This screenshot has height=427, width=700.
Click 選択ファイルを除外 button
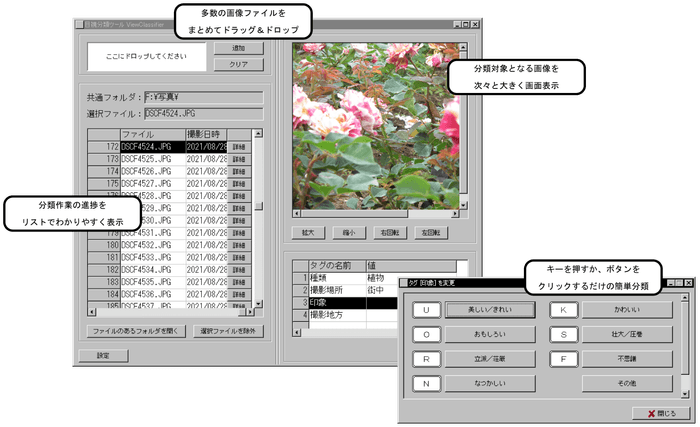coord(228,331)
